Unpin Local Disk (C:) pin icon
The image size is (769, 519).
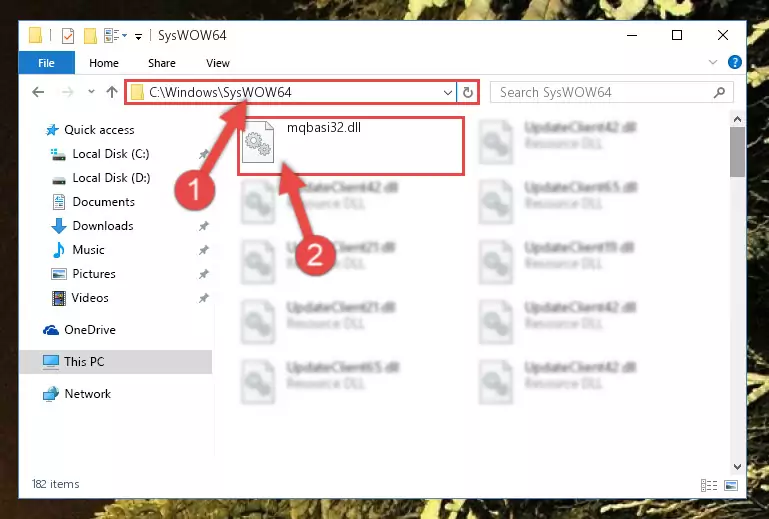click(x=203, y=155)
